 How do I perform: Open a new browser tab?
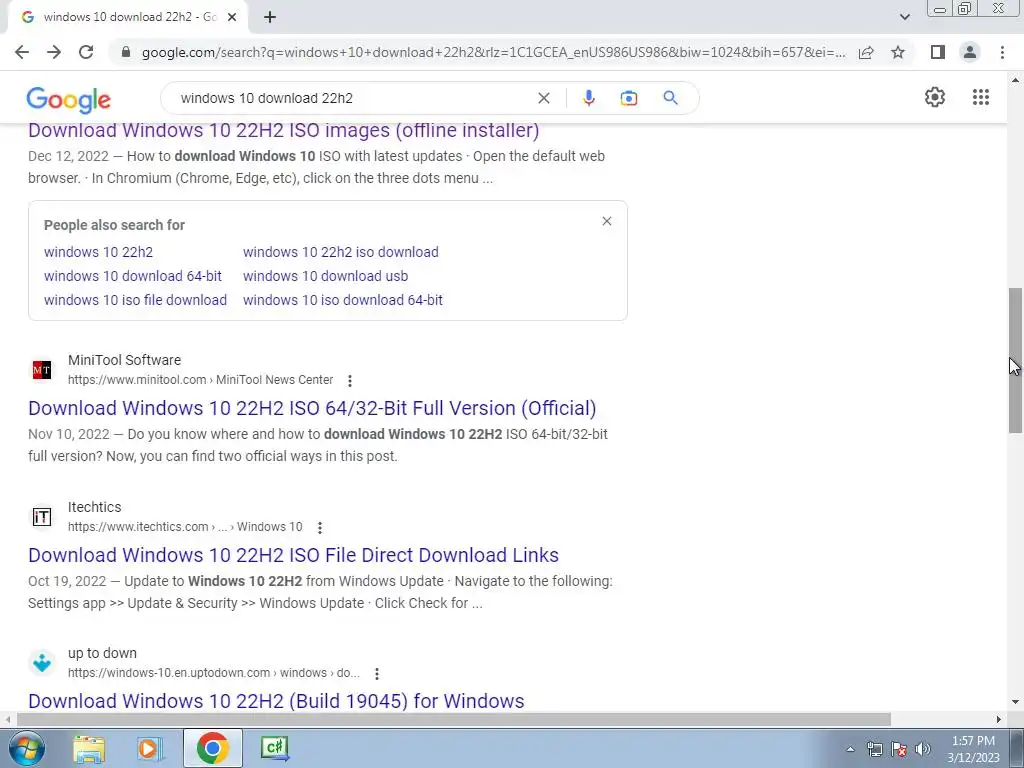[270, 17]
